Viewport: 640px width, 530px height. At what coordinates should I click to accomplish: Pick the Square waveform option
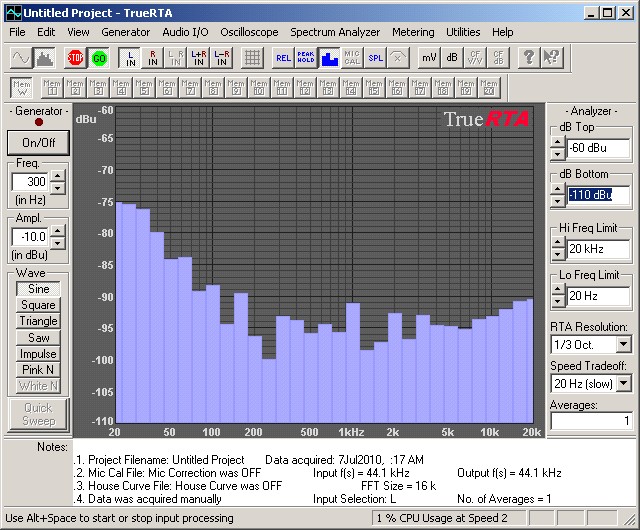pyautogui.click(x=38, y=305)
